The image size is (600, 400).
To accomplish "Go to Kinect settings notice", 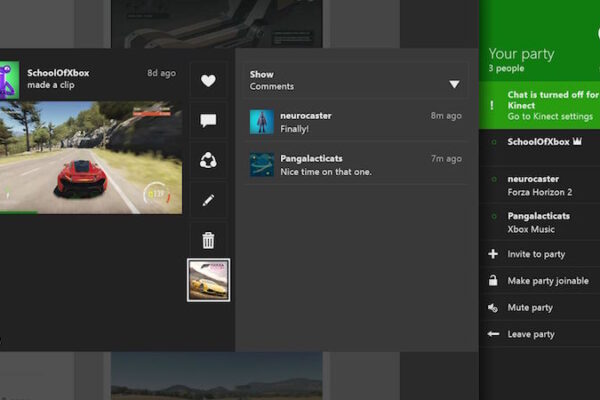I will click(x=540, y=105).
